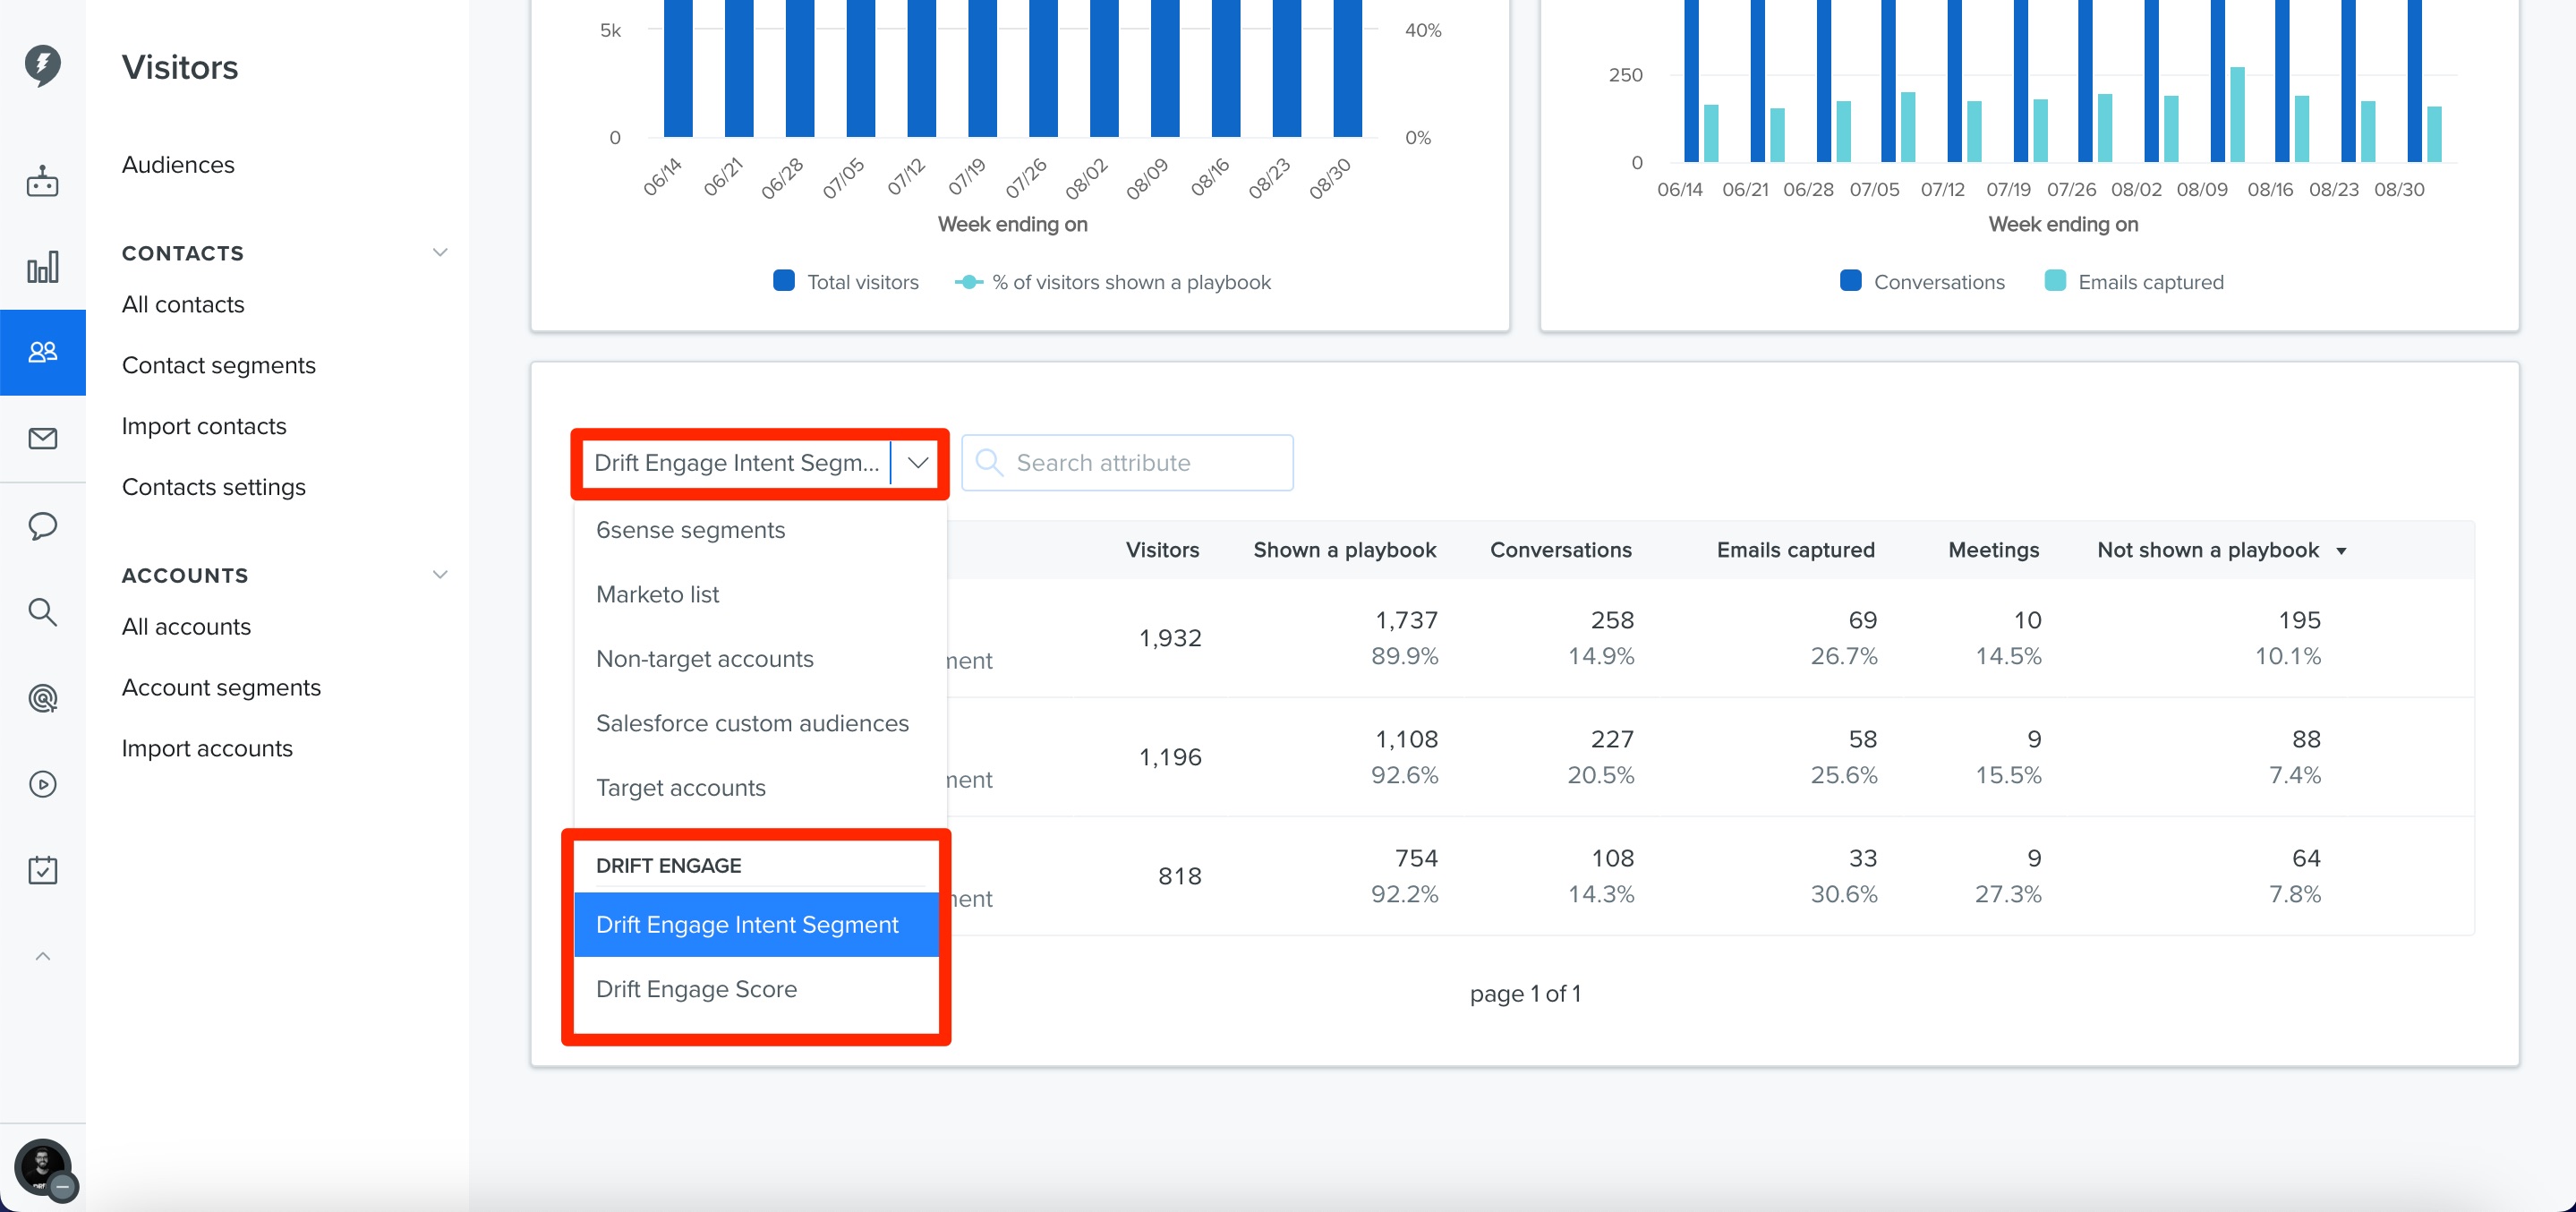This screenshot has width=2576, height=1212.
Task: Click the magnifier search icon in sidebar
Action: point(42,611)
